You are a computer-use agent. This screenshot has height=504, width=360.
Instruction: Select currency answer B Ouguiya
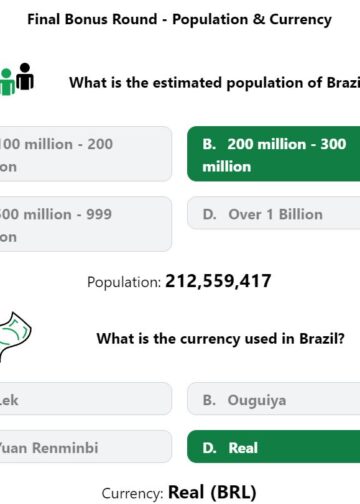click(273, 399)
